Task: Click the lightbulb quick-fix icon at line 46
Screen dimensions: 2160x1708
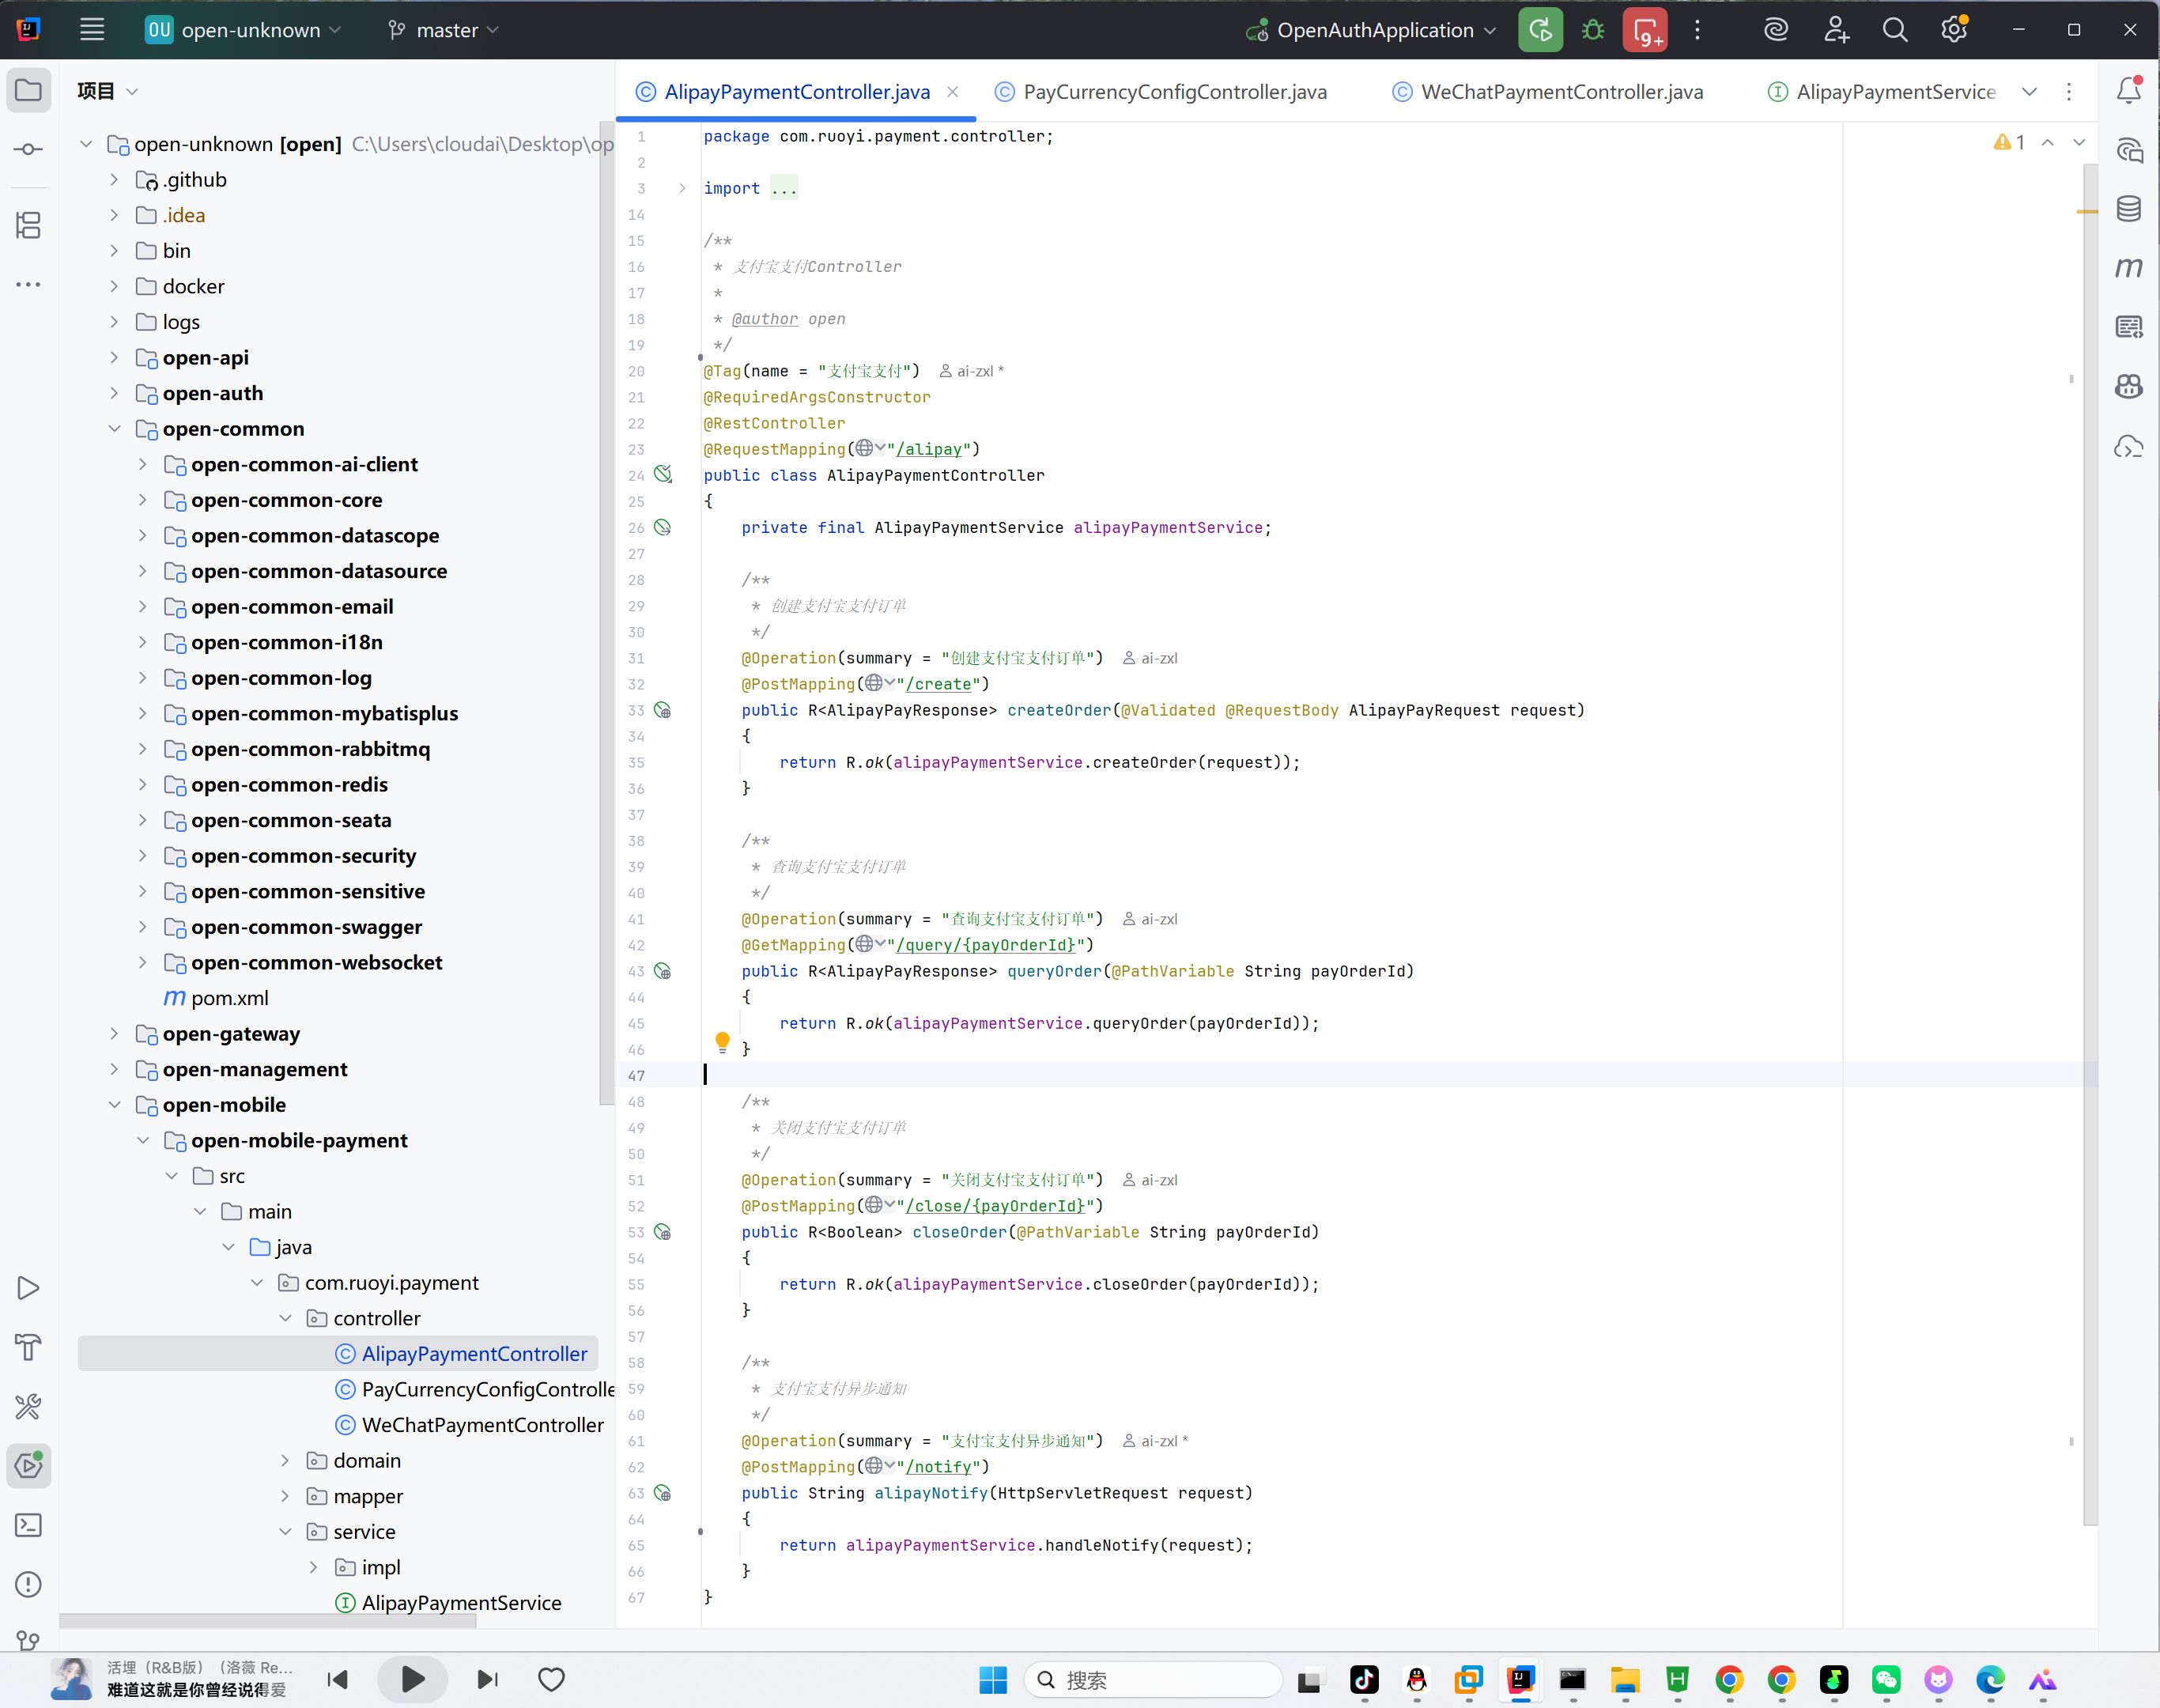Action: coord(722,1042)
